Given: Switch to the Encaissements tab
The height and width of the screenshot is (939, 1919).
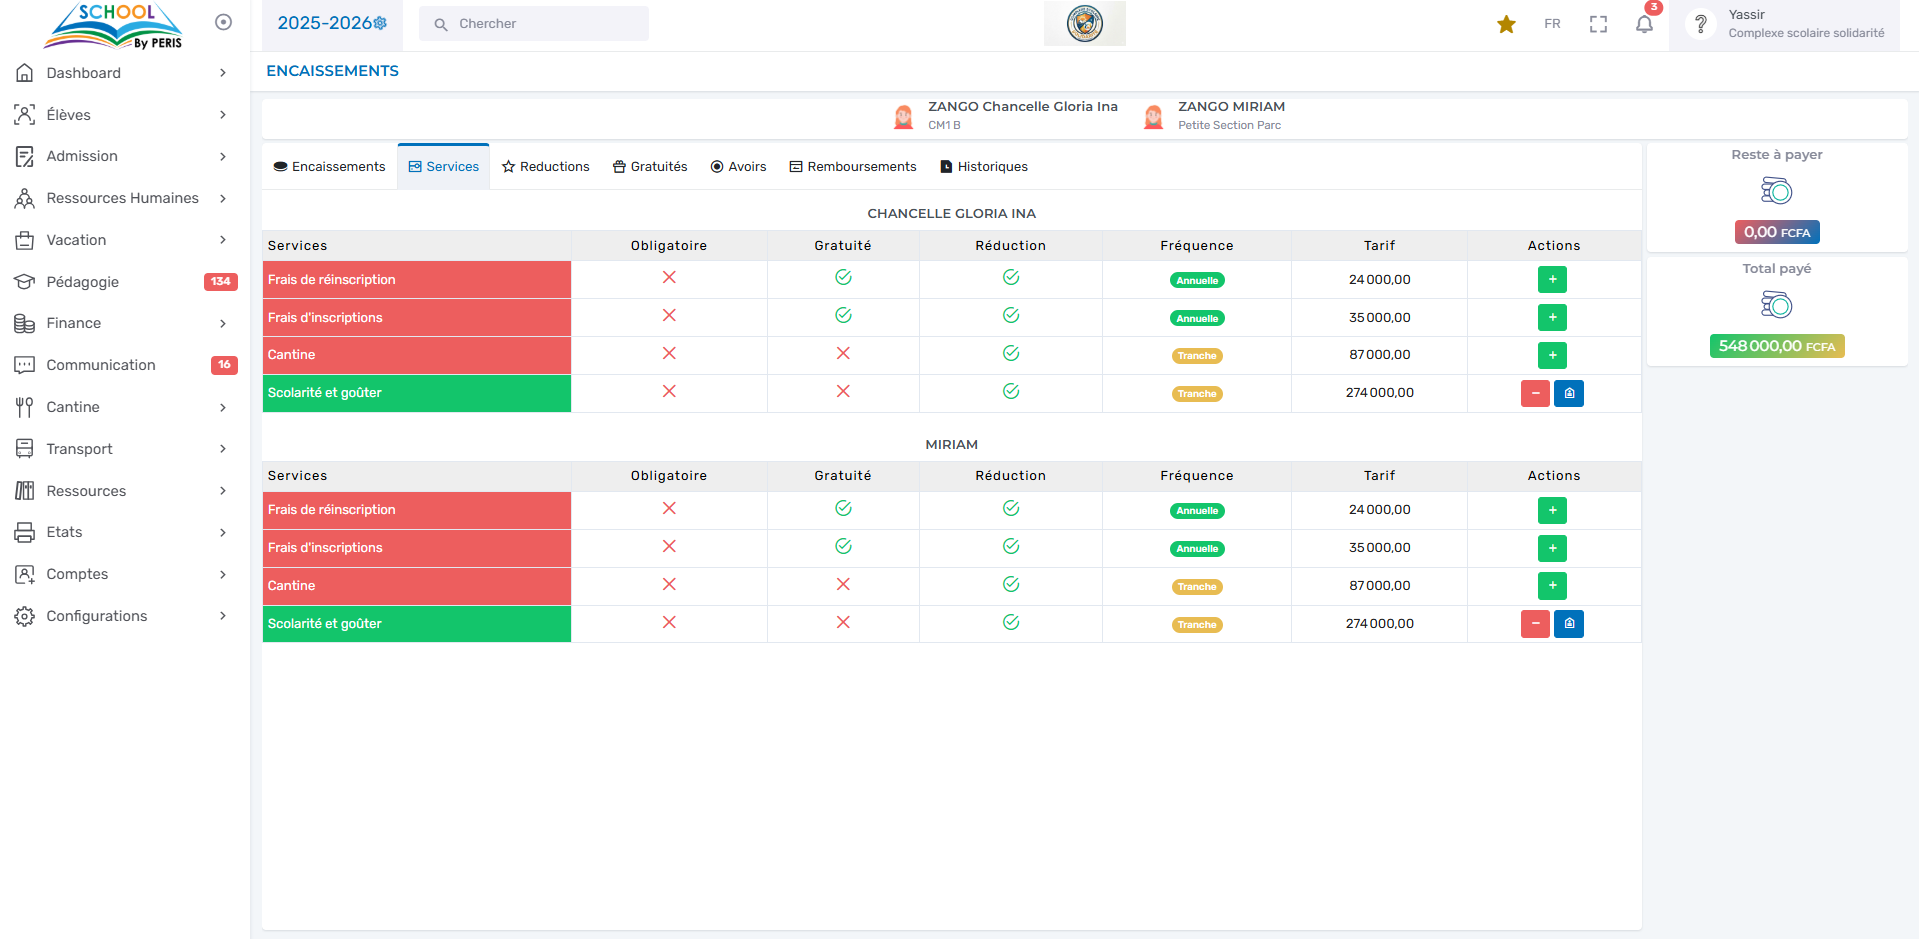Looking at the screenshot, I should click(329, 167).
